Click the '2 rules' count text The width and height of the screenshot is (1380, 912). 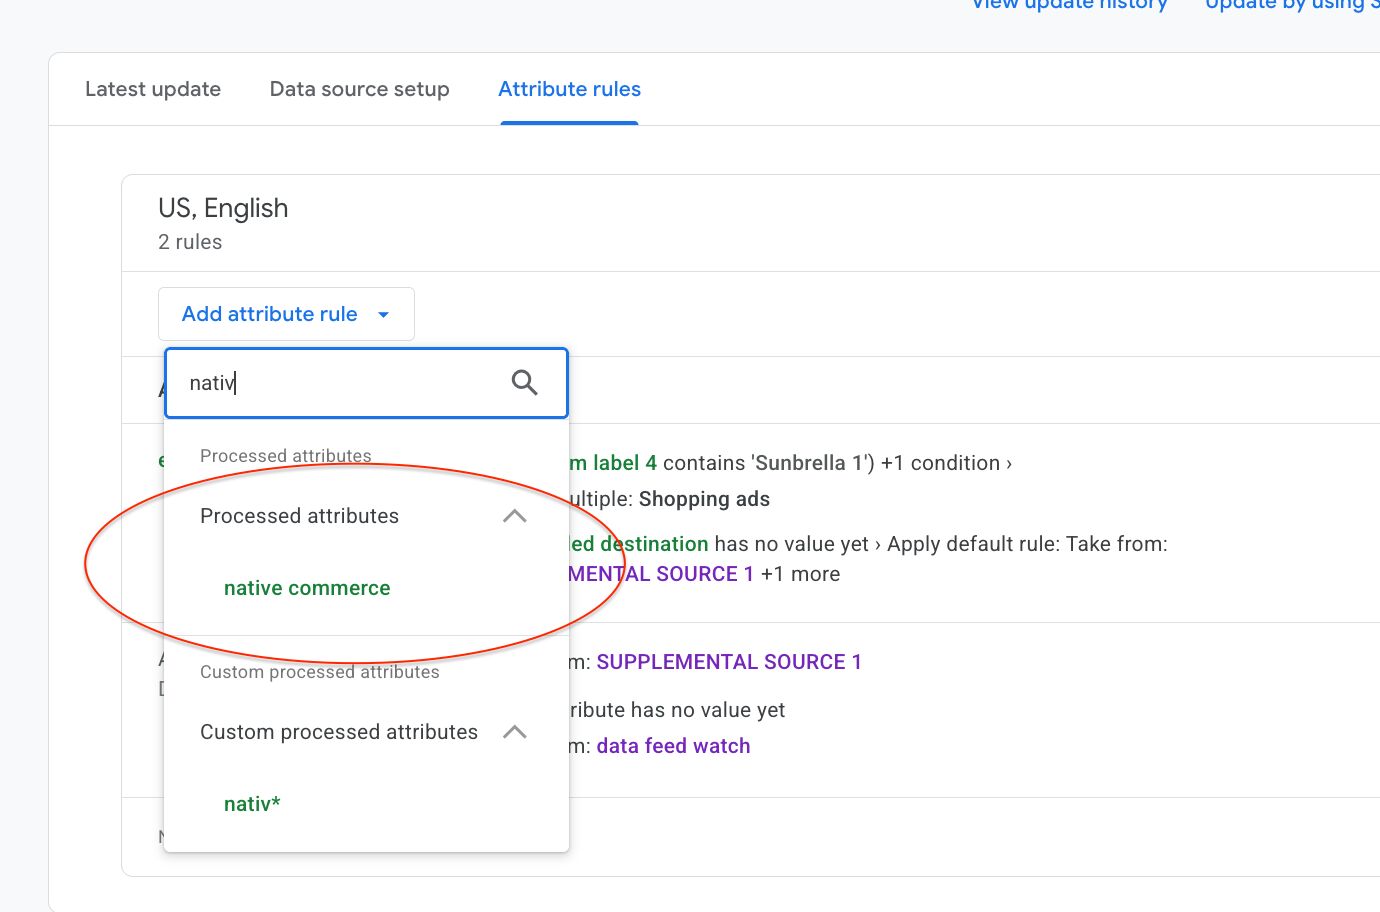(x=190, y=242)
